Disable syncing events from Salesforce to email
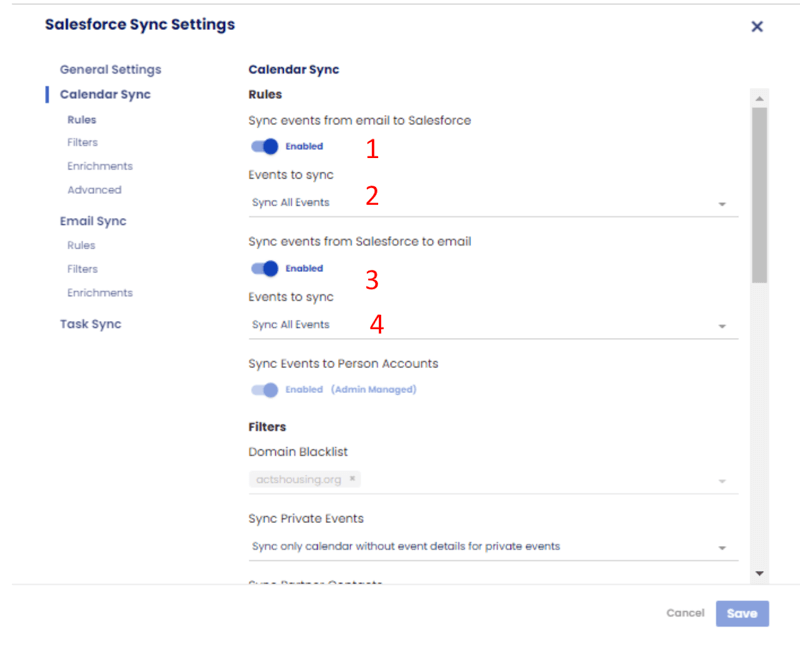 click(266, 268)
